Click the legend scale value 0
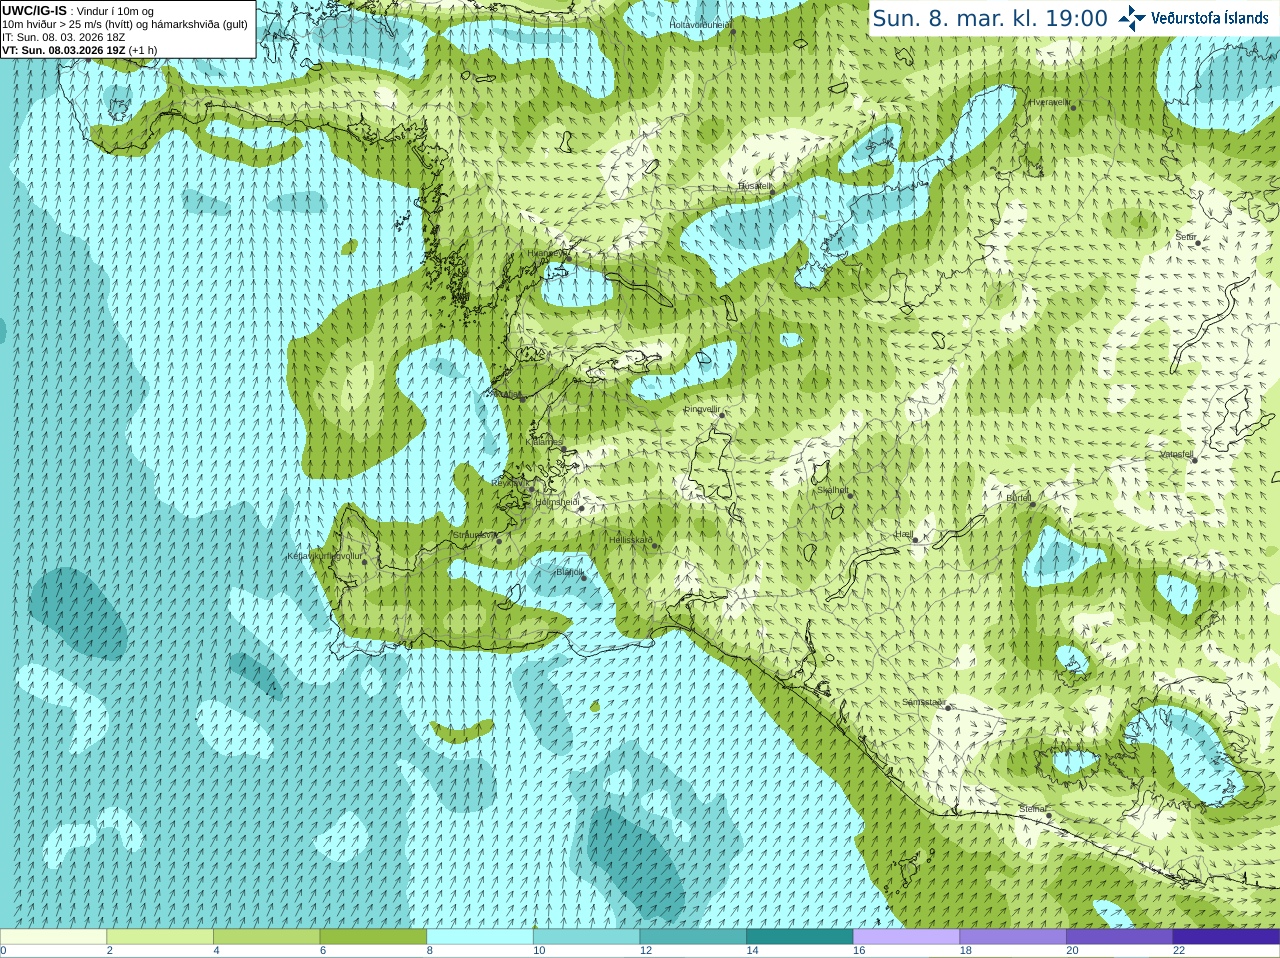 pos(3,951)
